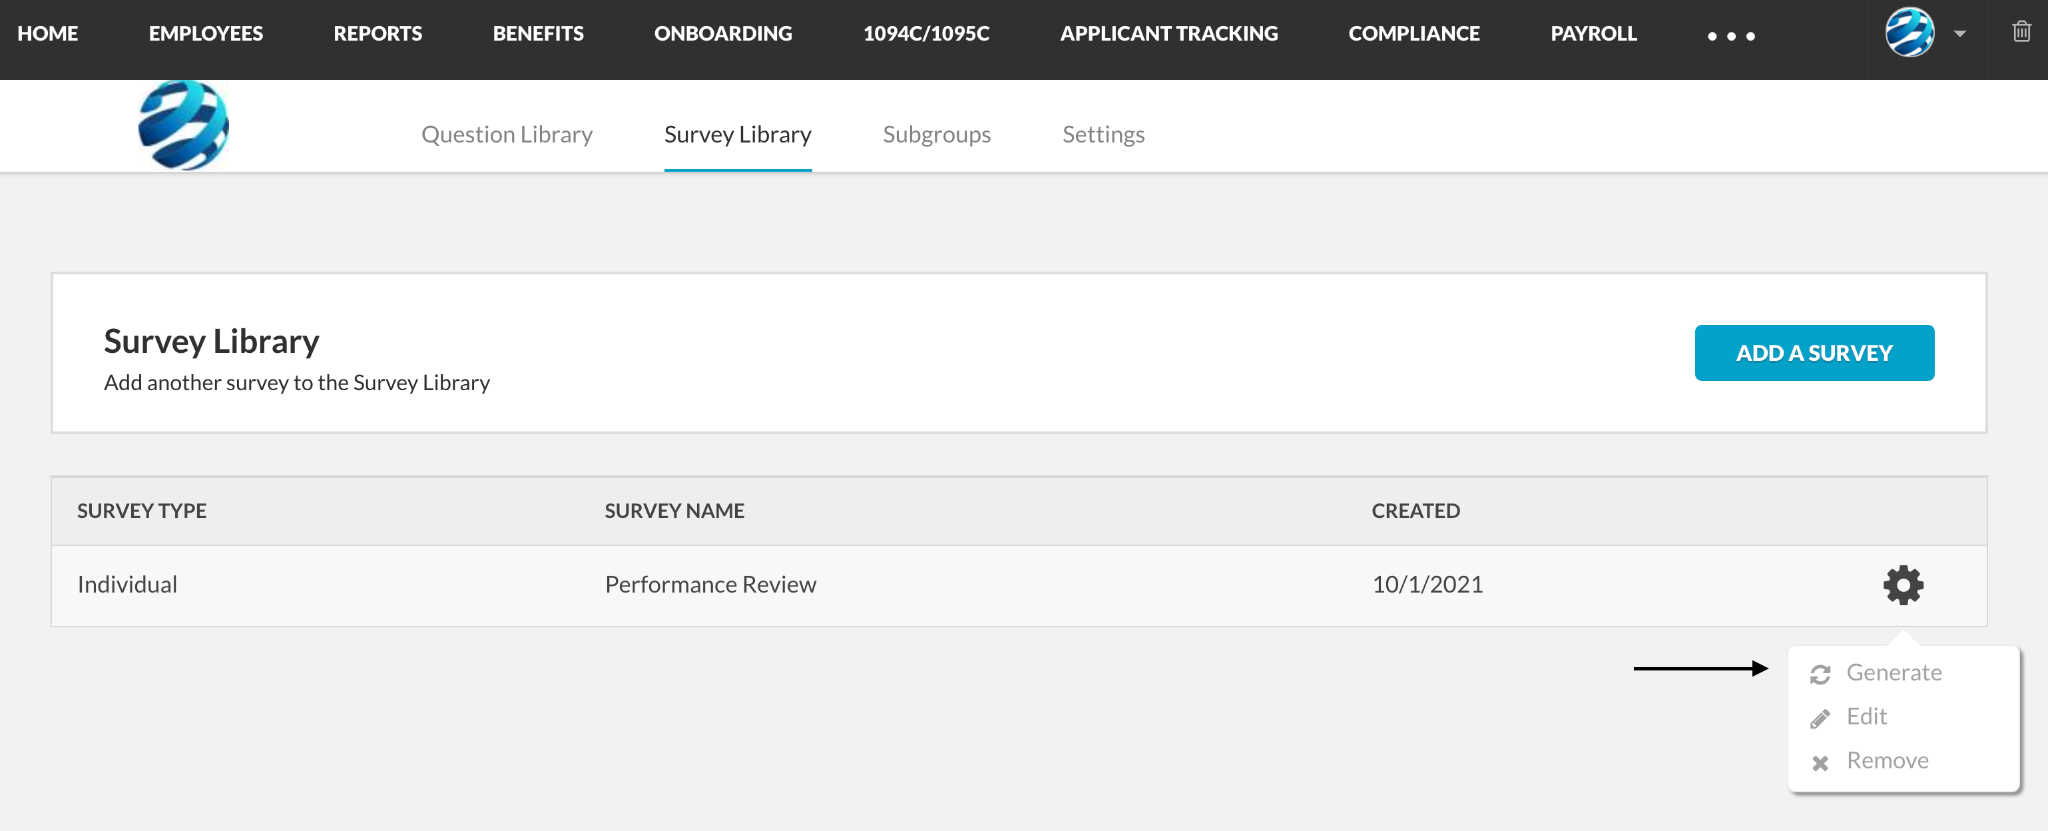
Task: Click the globe profile avatar in top bar
Action: tap(1909, 32)
